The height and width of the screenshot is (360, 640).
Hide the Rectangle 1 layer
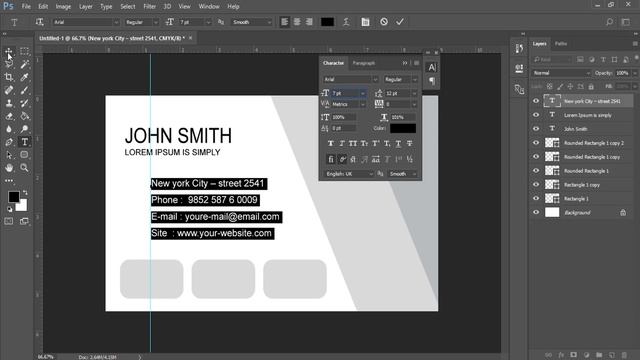pyautogui.click(x=536, y=198)
